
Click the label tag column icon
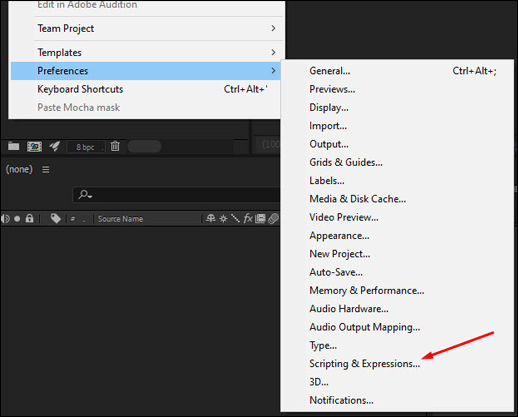56,219
